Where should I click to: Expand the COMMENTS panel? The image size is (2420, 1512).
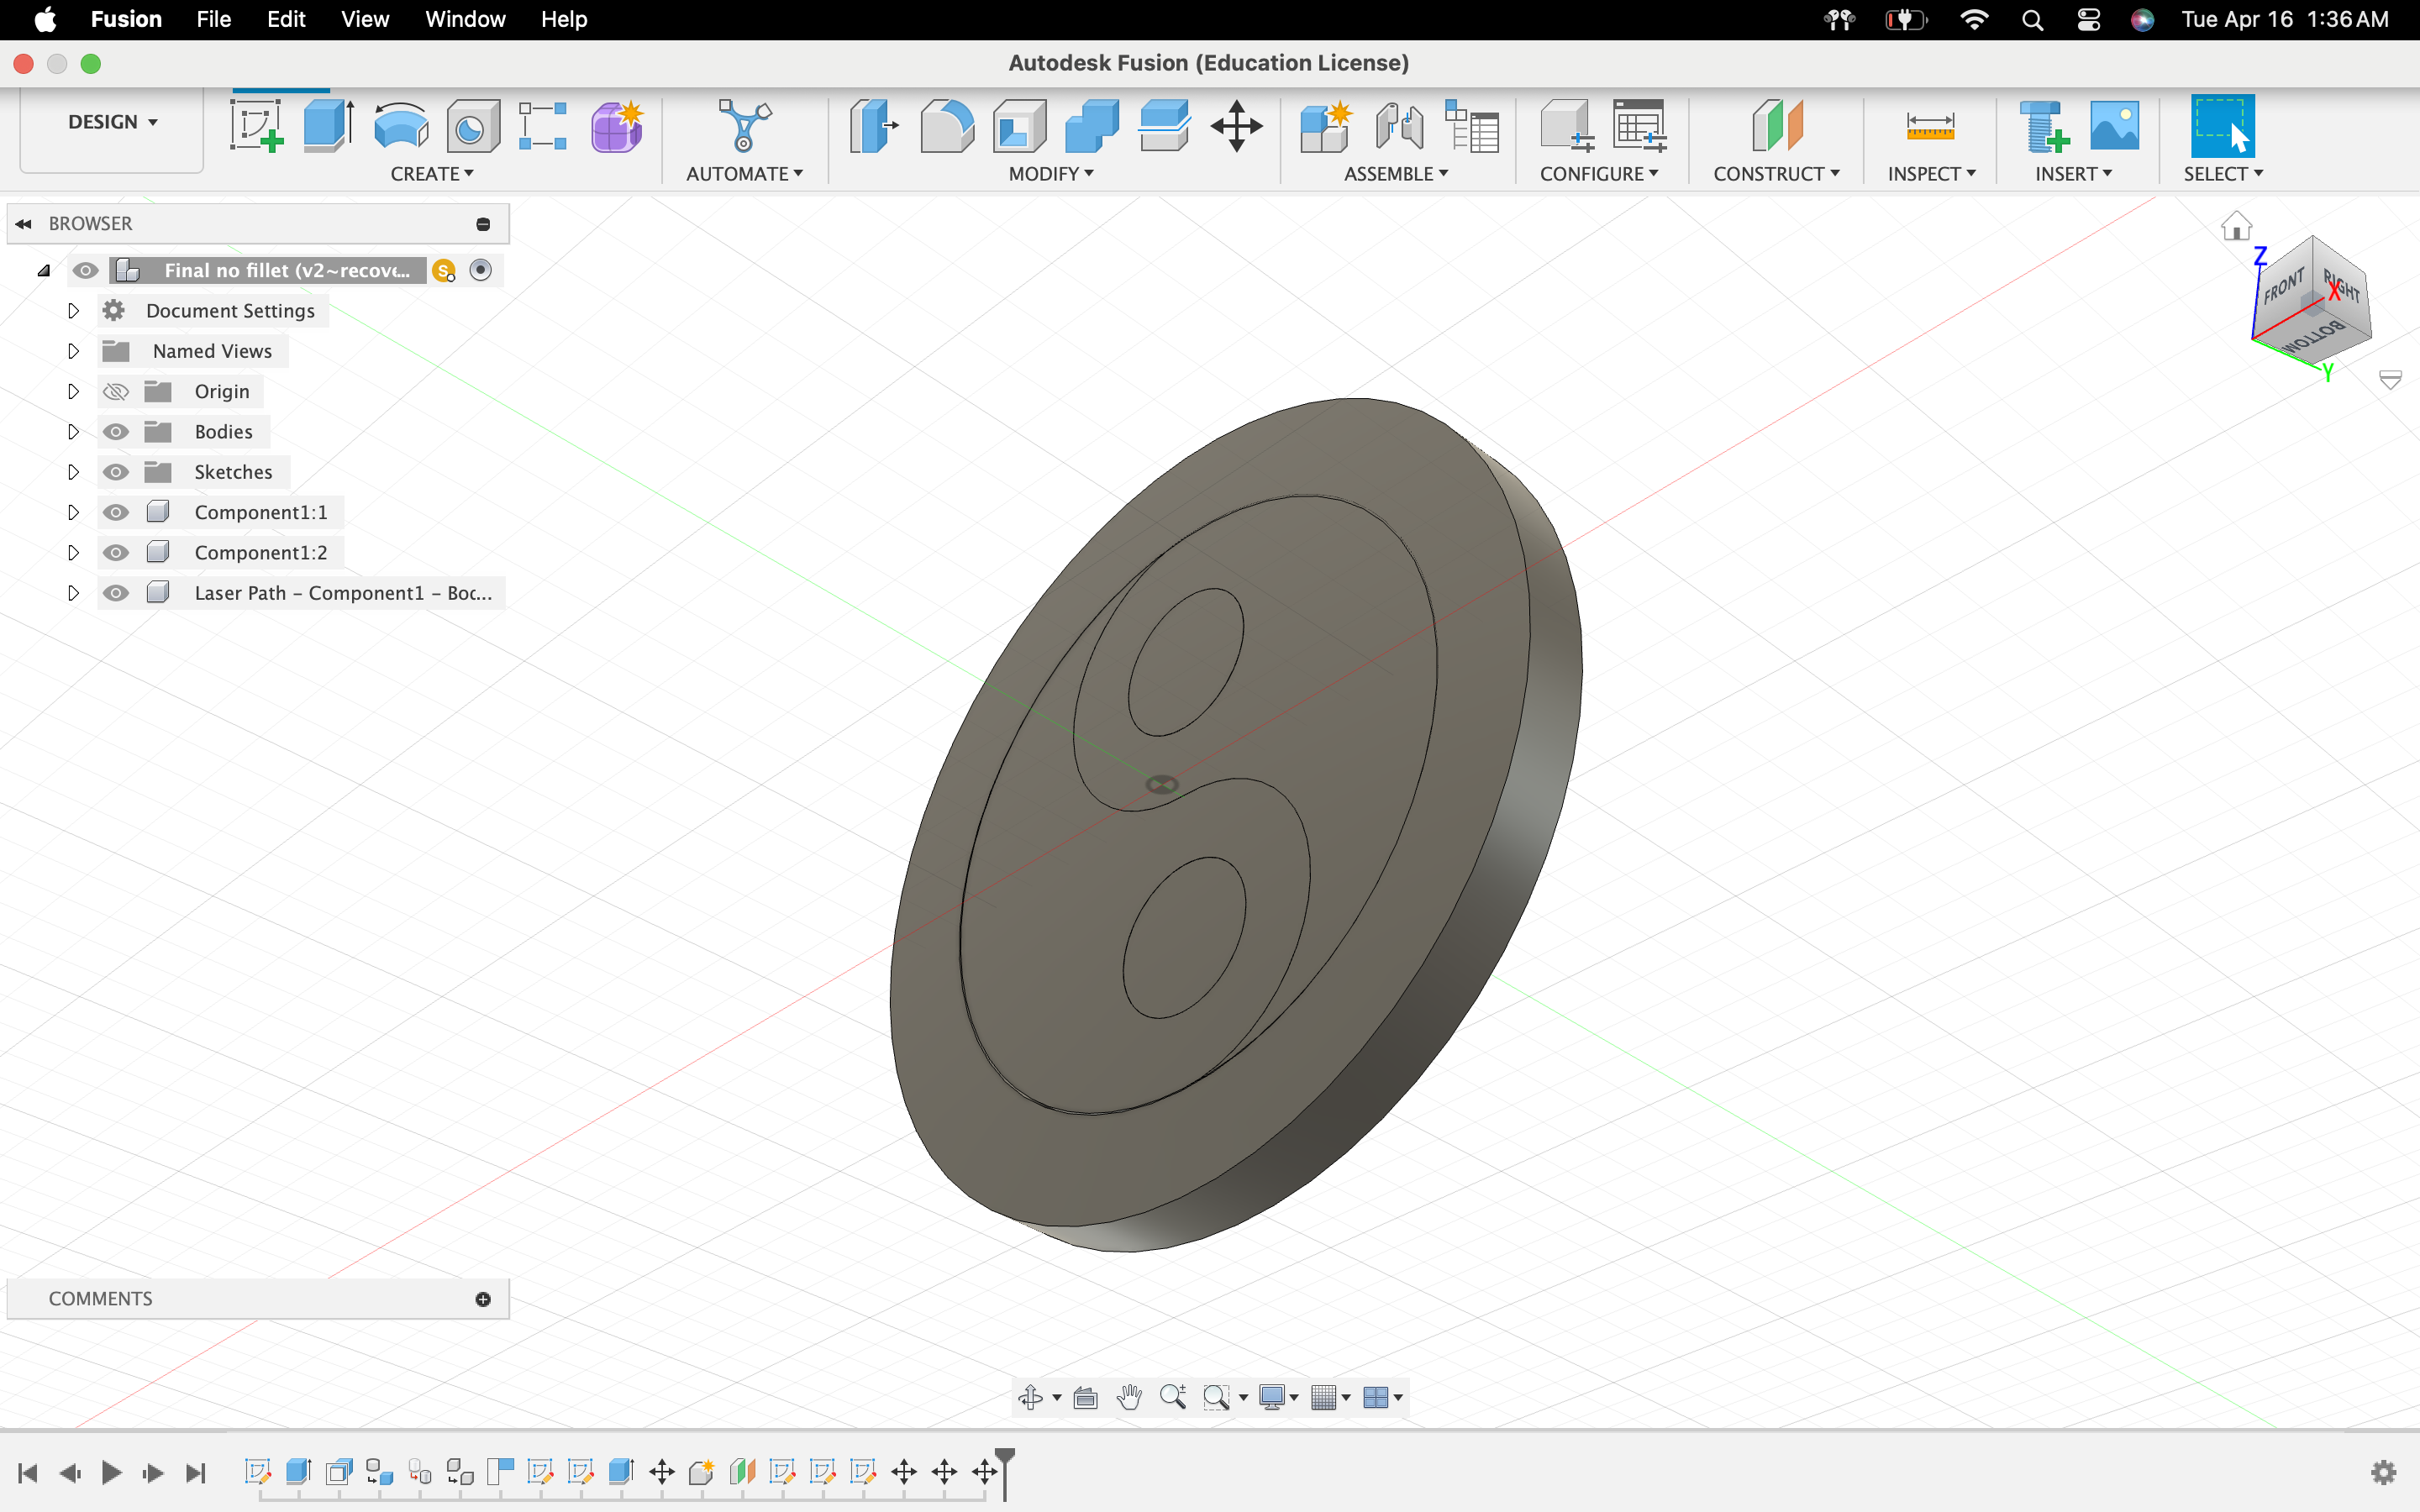click(483, 1299)
